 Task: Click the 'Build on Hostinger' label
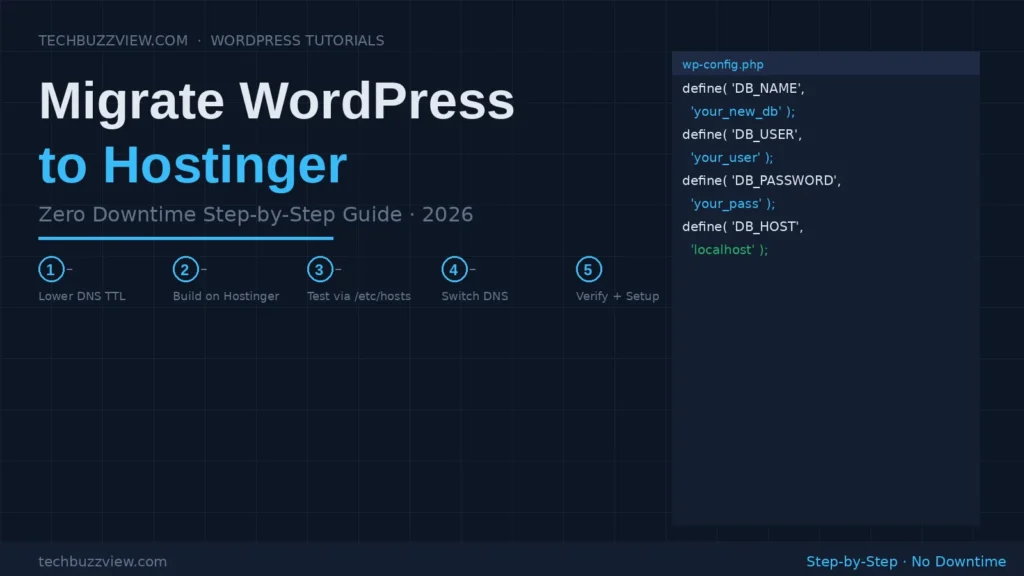226,296
